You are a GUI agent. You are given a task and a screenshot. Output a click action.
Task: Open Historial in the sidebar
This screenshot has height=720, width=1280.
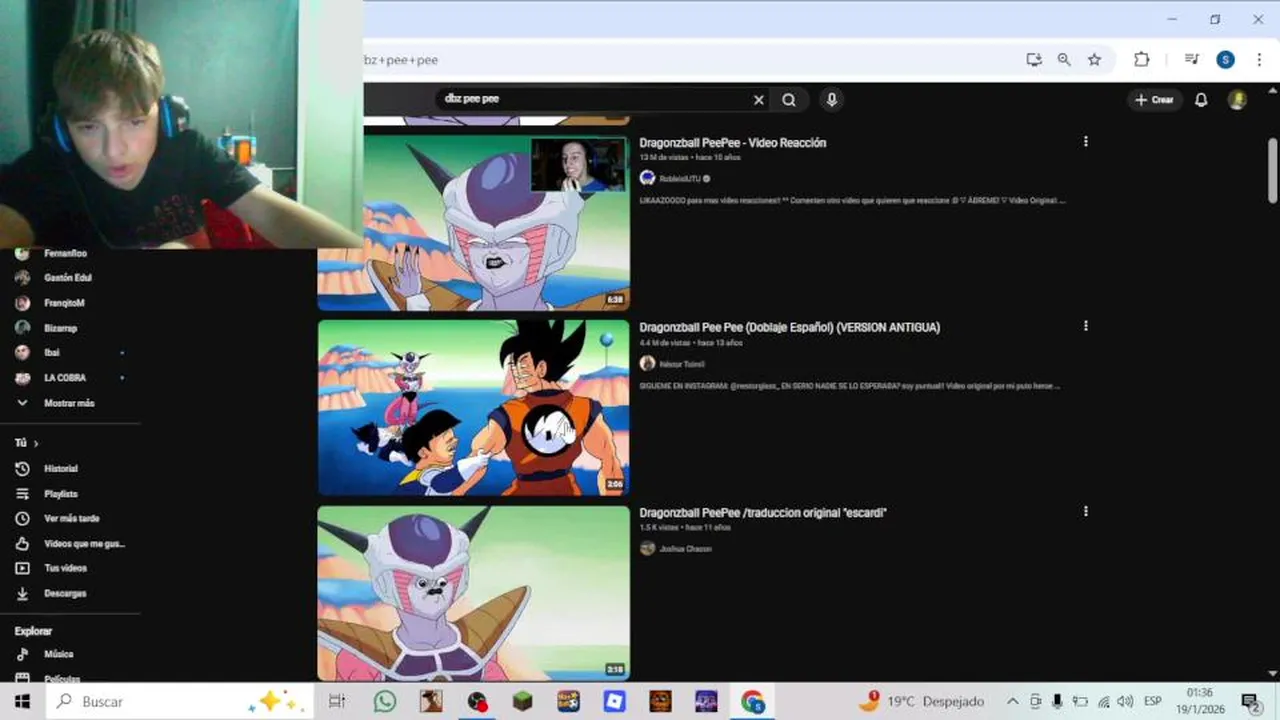click(x=60, y=469)
